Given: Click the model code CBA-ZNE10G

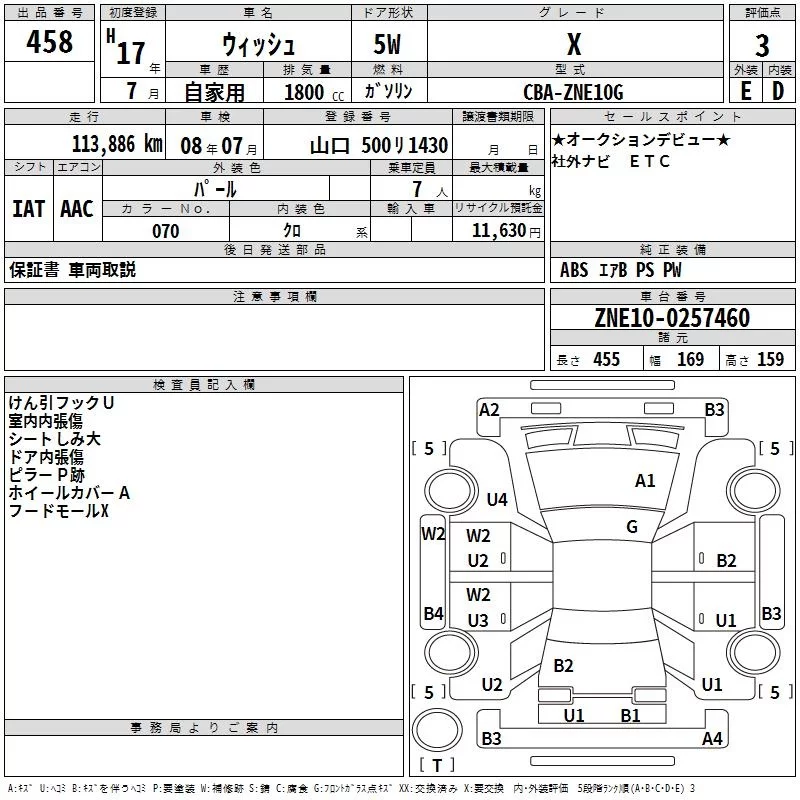Looking at the screenshot, I should pyautogui.click(x=573, y=92).
